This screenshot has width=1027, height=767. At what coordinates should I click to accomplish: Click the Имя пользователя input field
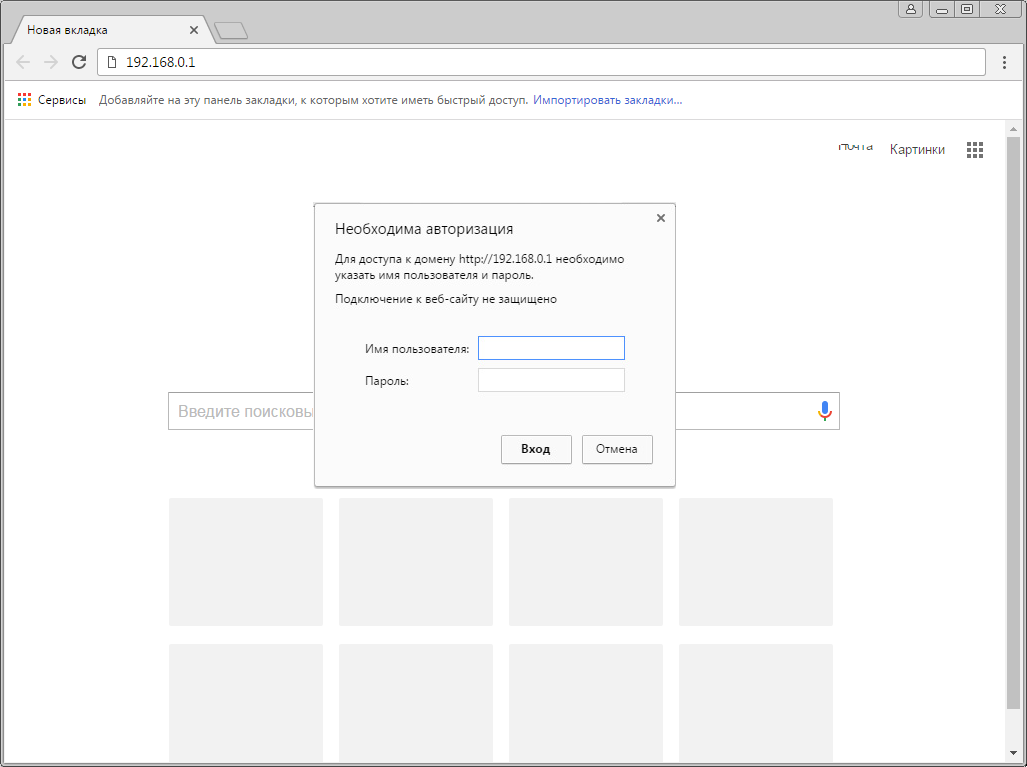pyautogui.click(x=551, y=348)
